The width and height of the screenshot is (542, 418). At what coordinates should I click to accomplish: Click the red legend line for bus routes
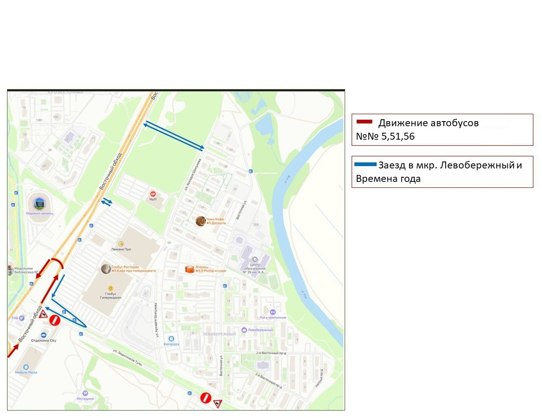pos(364,121)
